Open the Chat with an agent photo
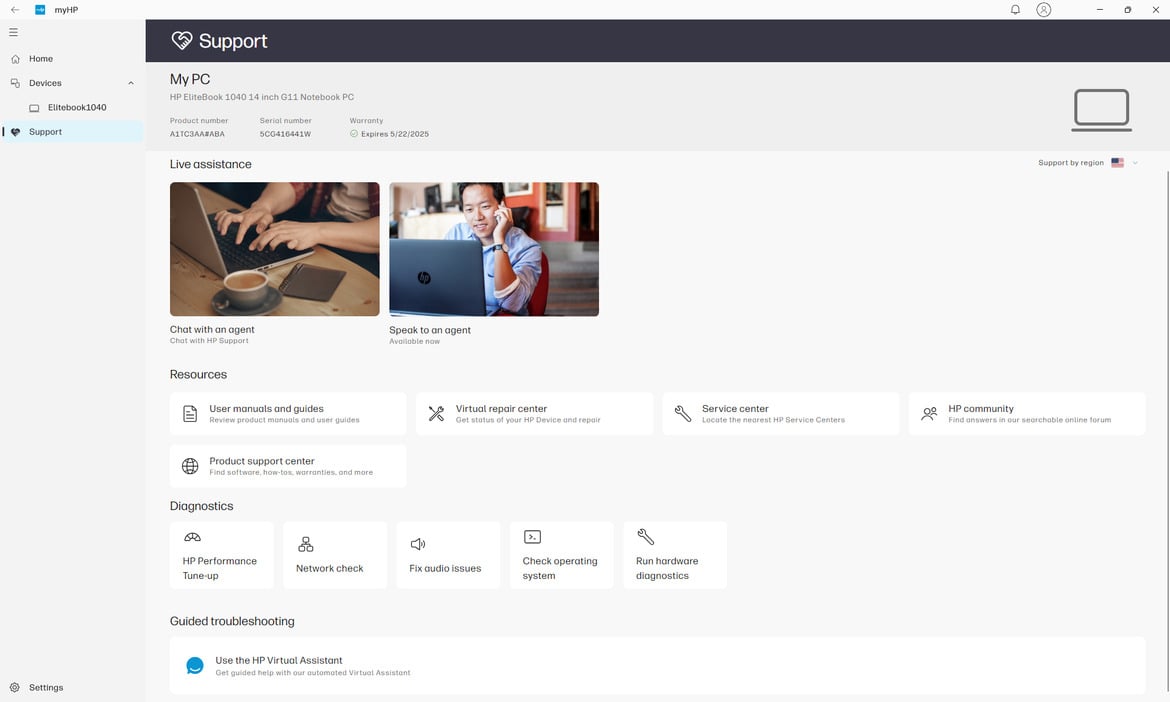The width and height of the screenshot is (1170, 702). pos(275,249)
